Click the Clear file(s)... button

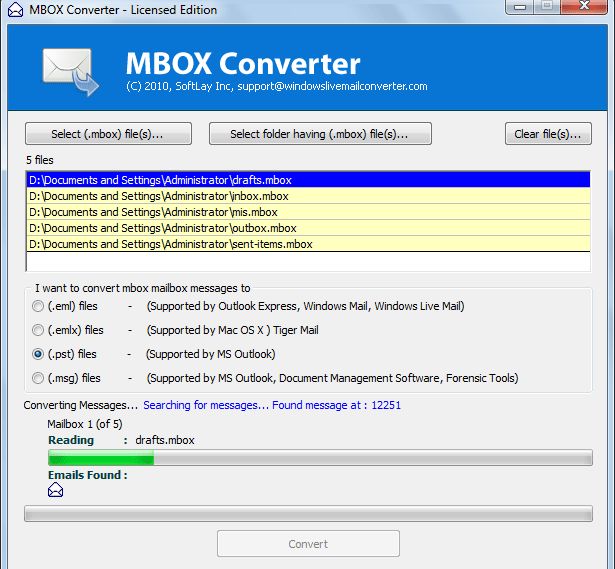pos(548,134)
